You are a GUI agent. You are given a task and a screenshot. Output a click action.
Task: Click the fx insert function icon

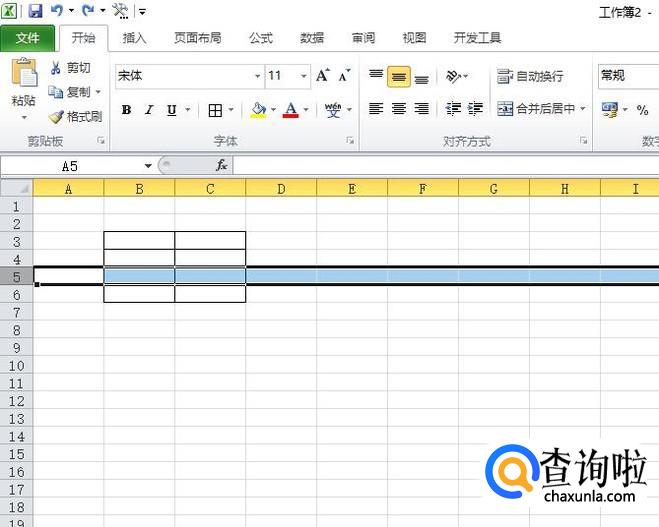click(x=221, y=165)
